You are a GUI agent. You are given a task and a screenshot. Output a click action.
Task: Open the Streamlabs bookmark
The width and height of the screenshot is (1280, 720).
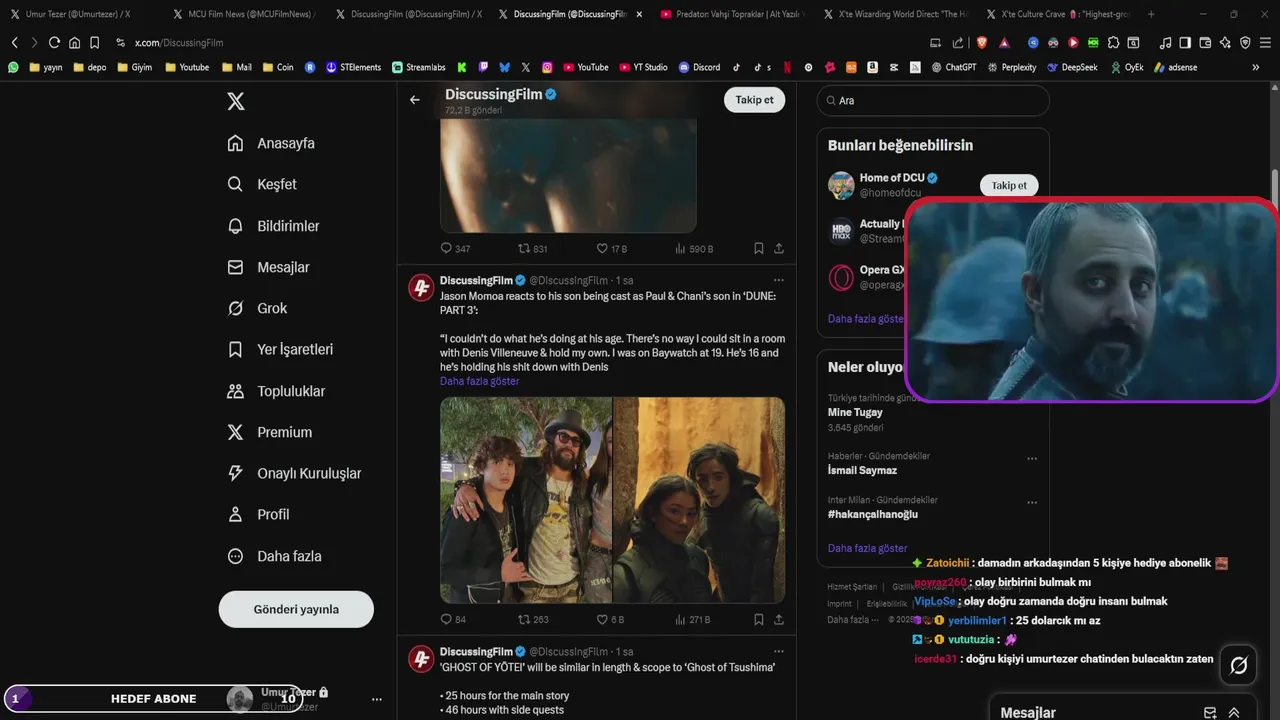418,67
